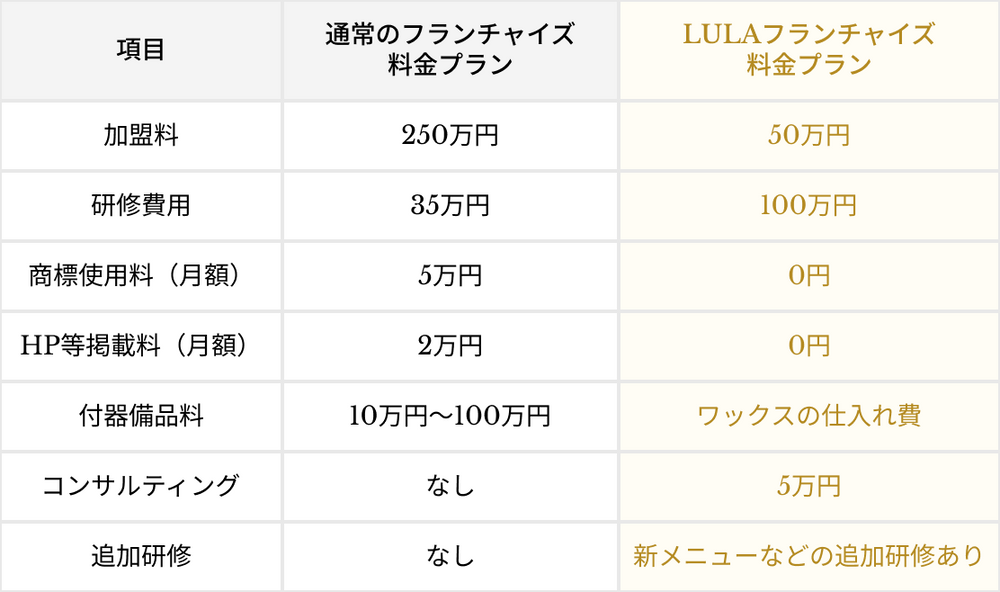Click the 50万円 LULA price cell
The width and height of the screenshot is (1000, 592).
point(809,136)
